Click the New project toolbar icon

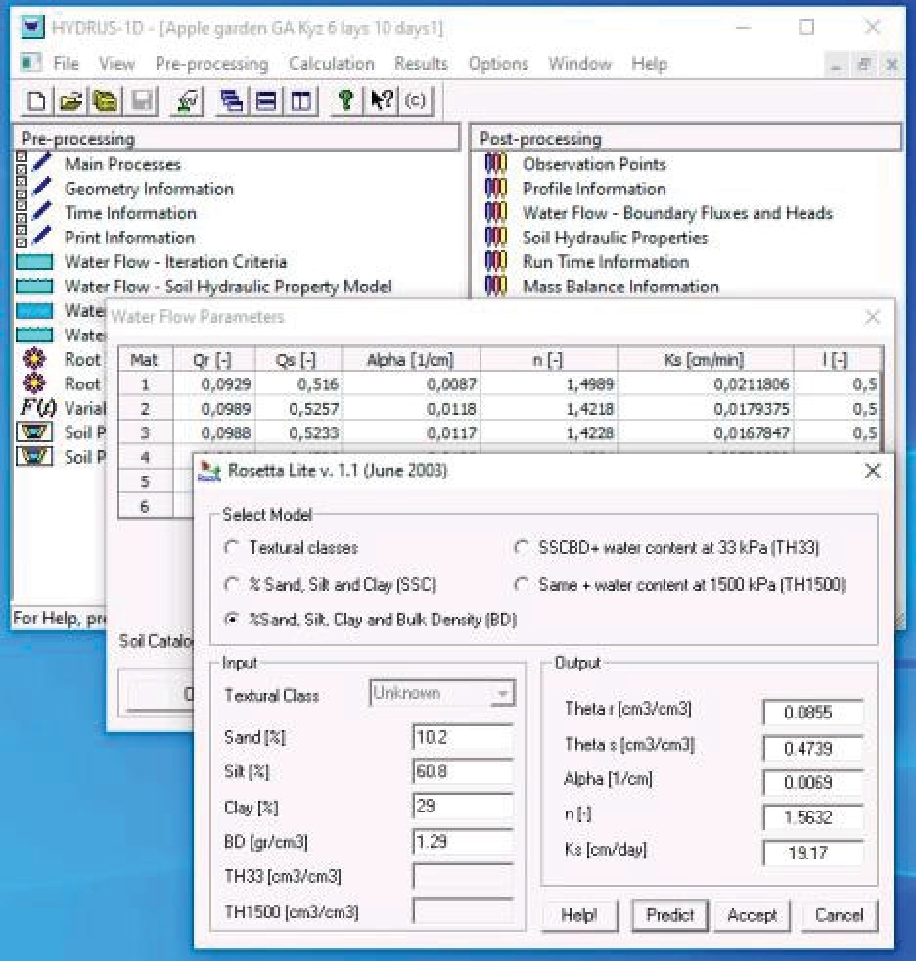coord(36,101)
